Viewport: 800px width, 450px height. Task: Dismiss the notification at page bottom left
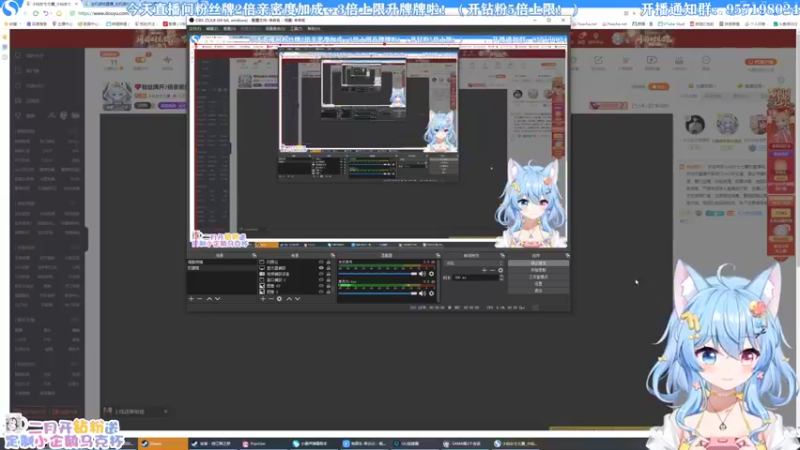(x=166, y=411)
